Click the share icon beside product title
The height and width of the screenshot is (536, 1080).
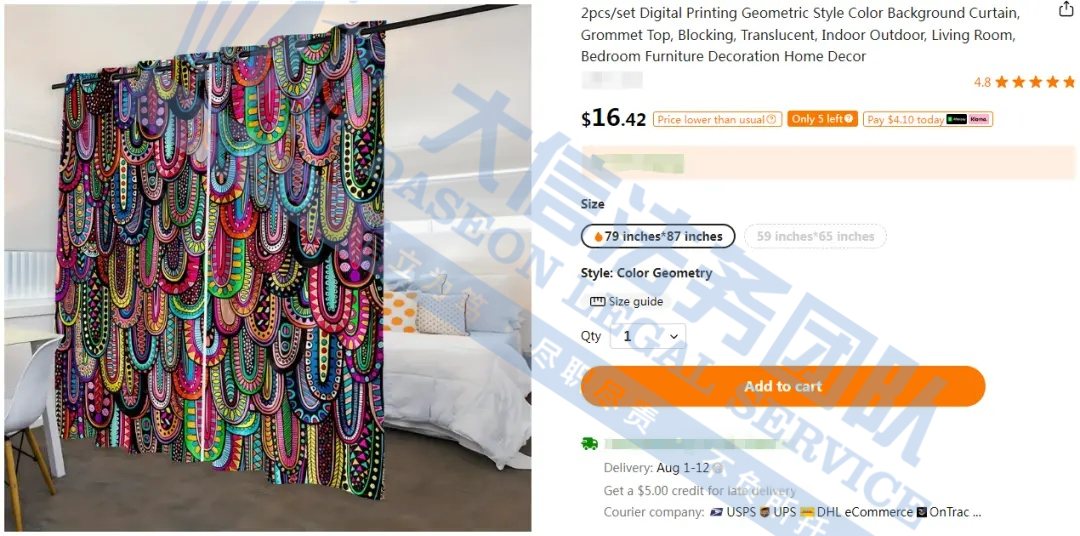click(1066, 10)
